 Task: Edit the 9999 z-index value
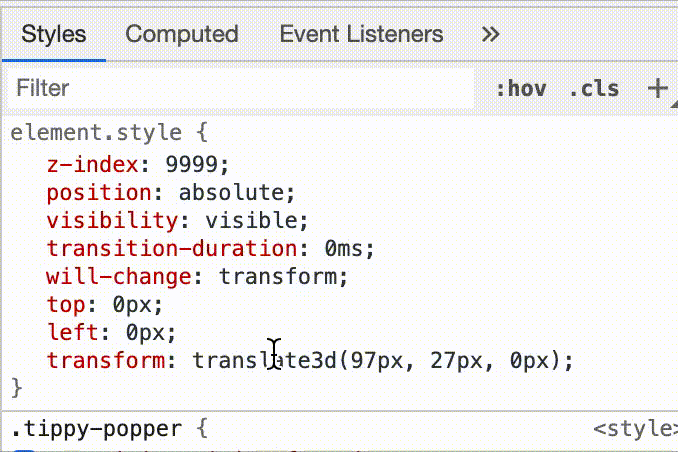coord(192,164)
